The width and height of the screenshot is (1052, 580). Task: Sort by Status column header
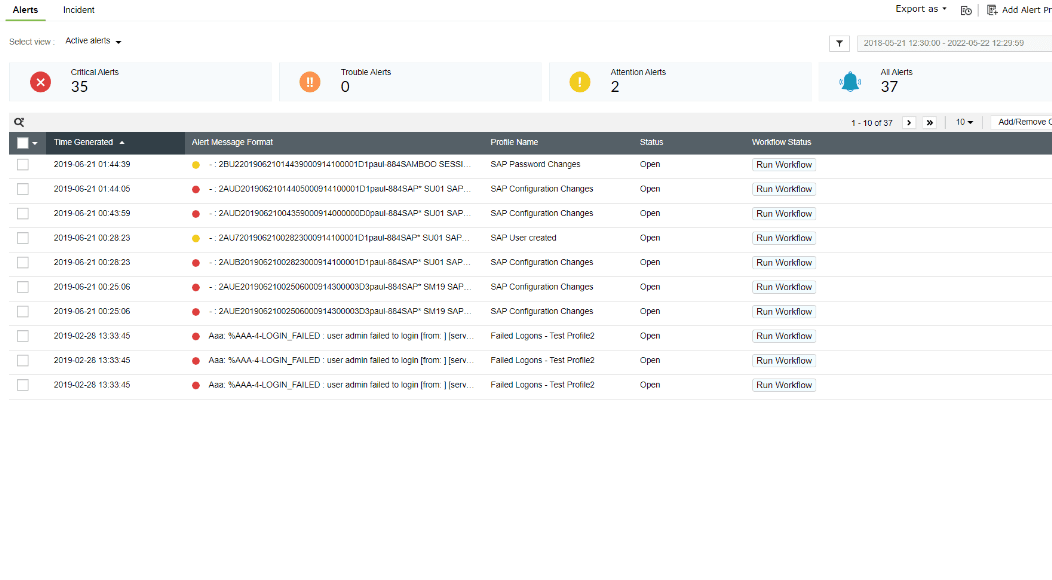[651, 142]
